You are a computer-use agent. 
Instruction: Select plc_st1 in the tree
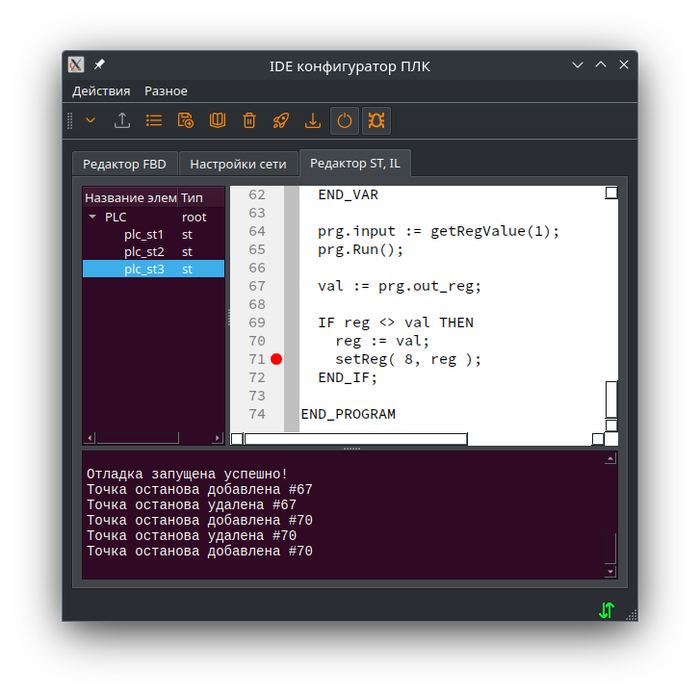(144, 234)
